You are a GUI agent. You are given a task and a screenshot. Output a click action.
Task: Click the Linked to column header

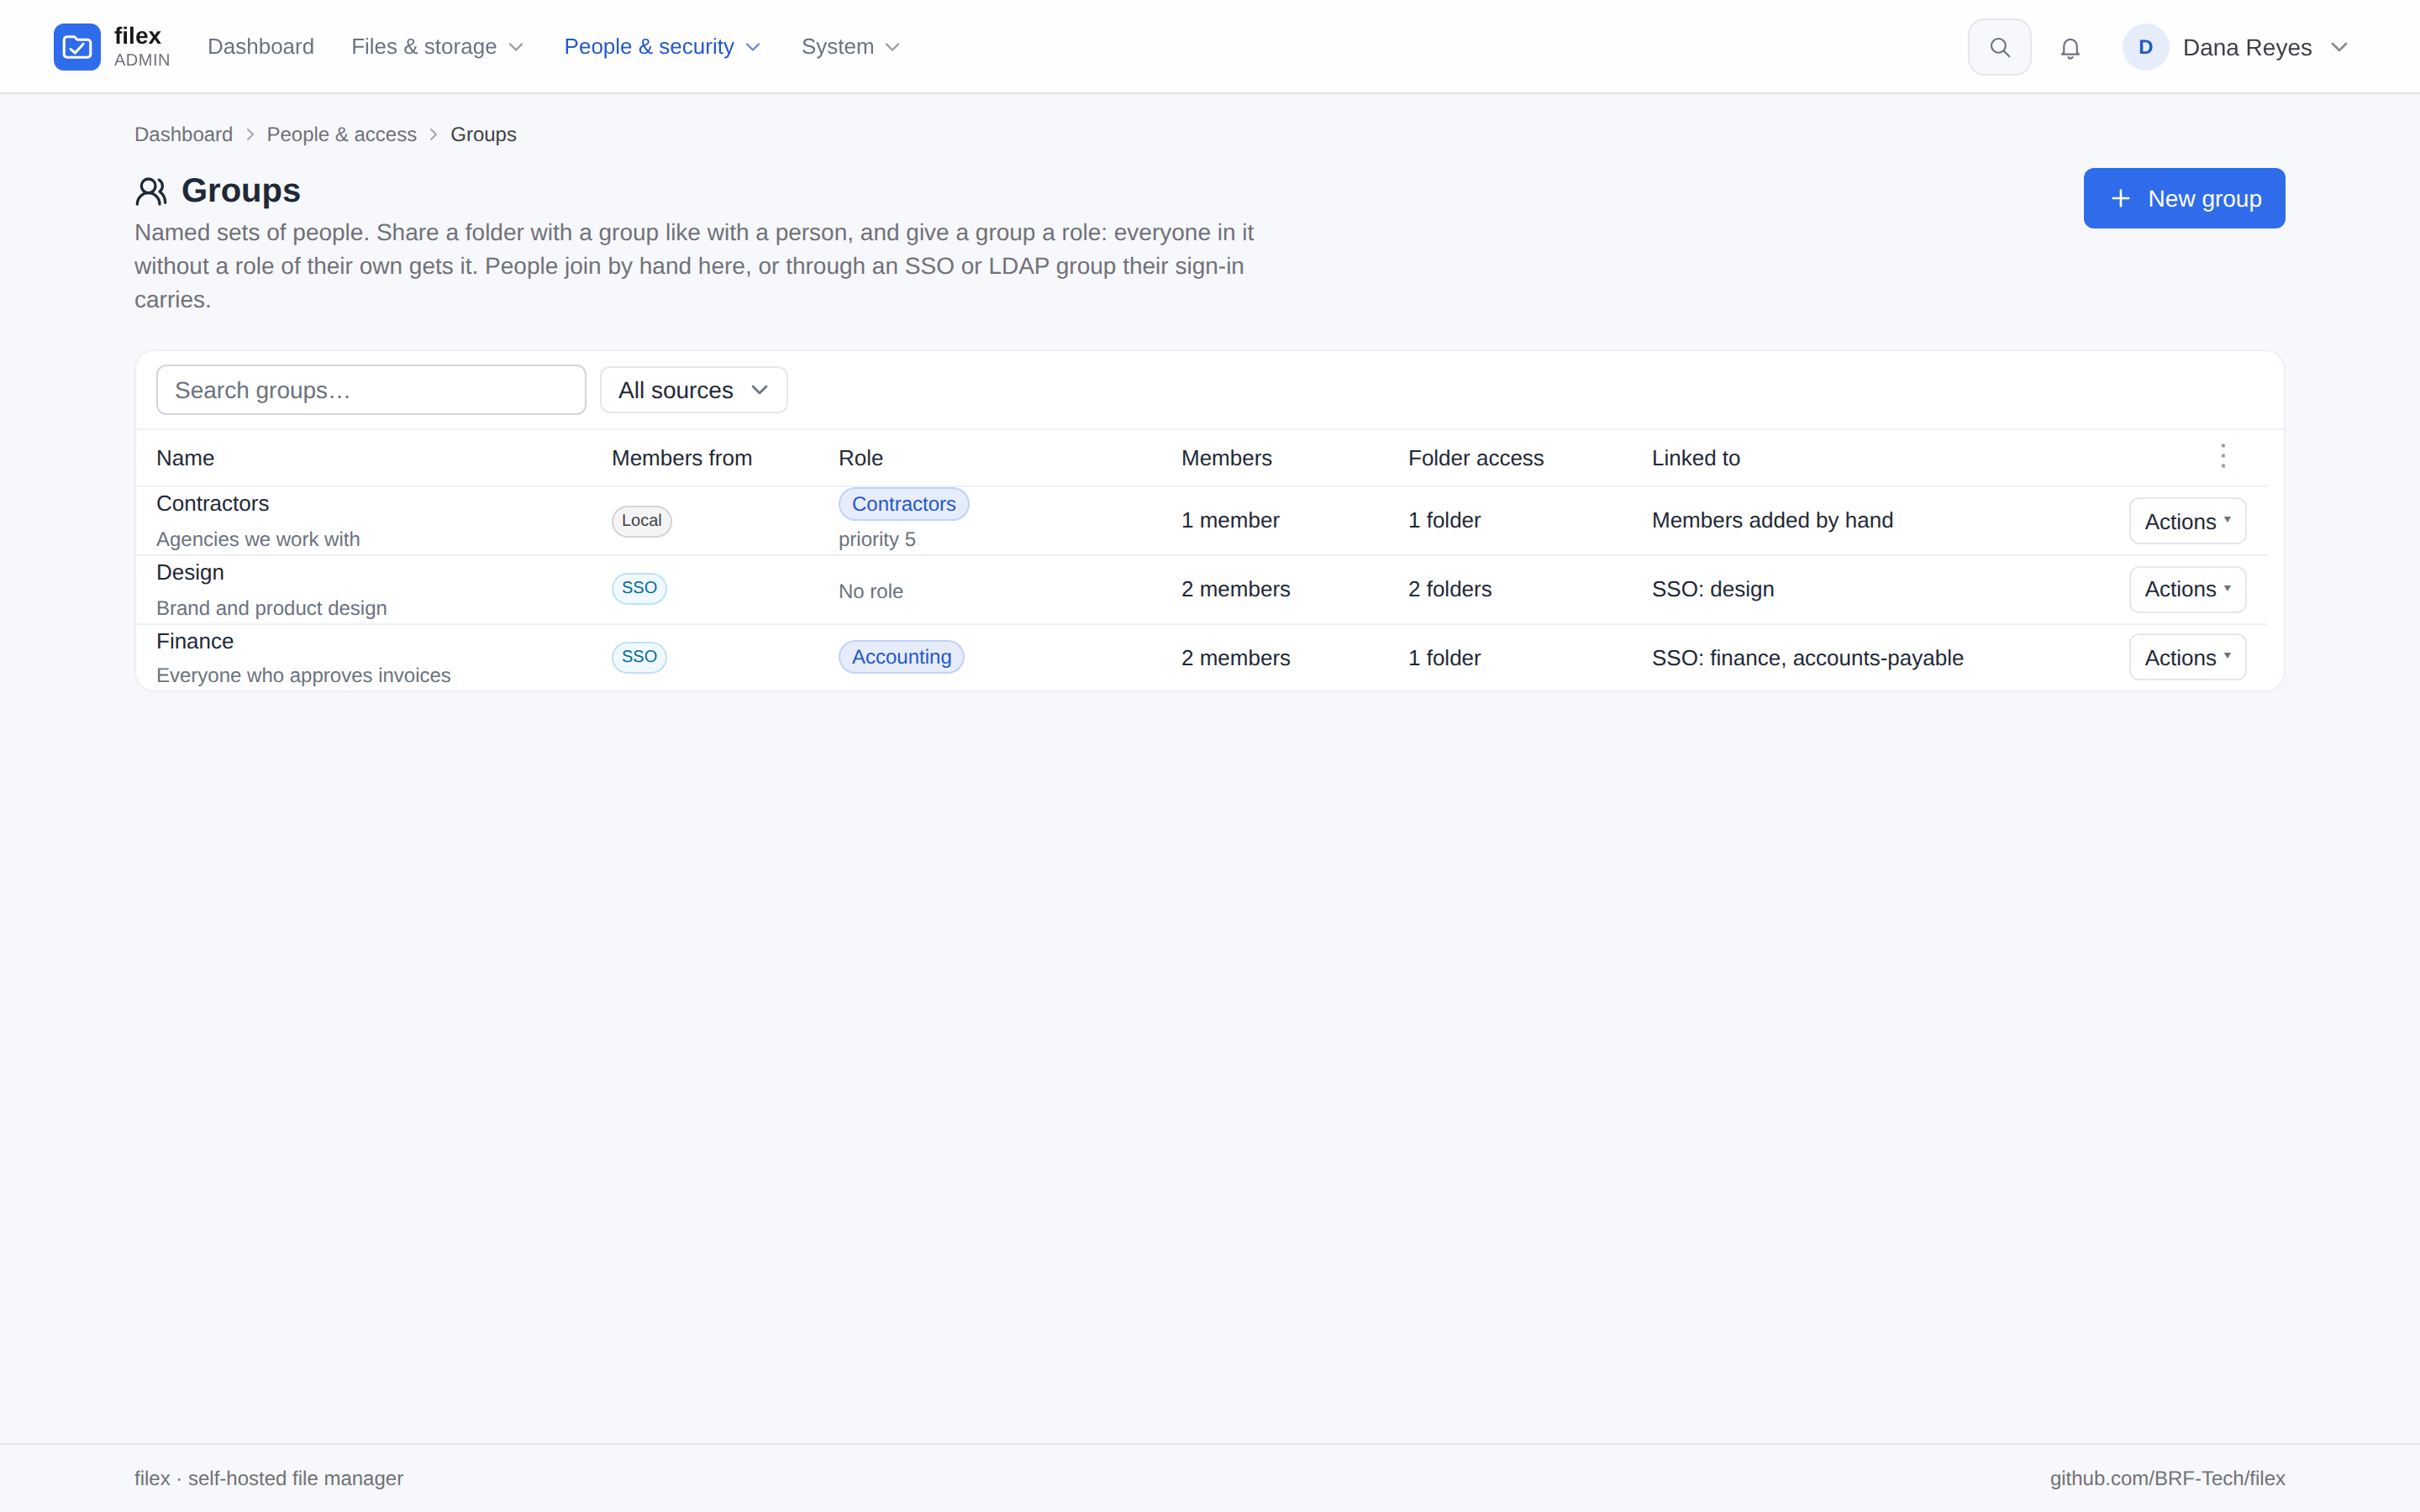(x=1696, y=458)
